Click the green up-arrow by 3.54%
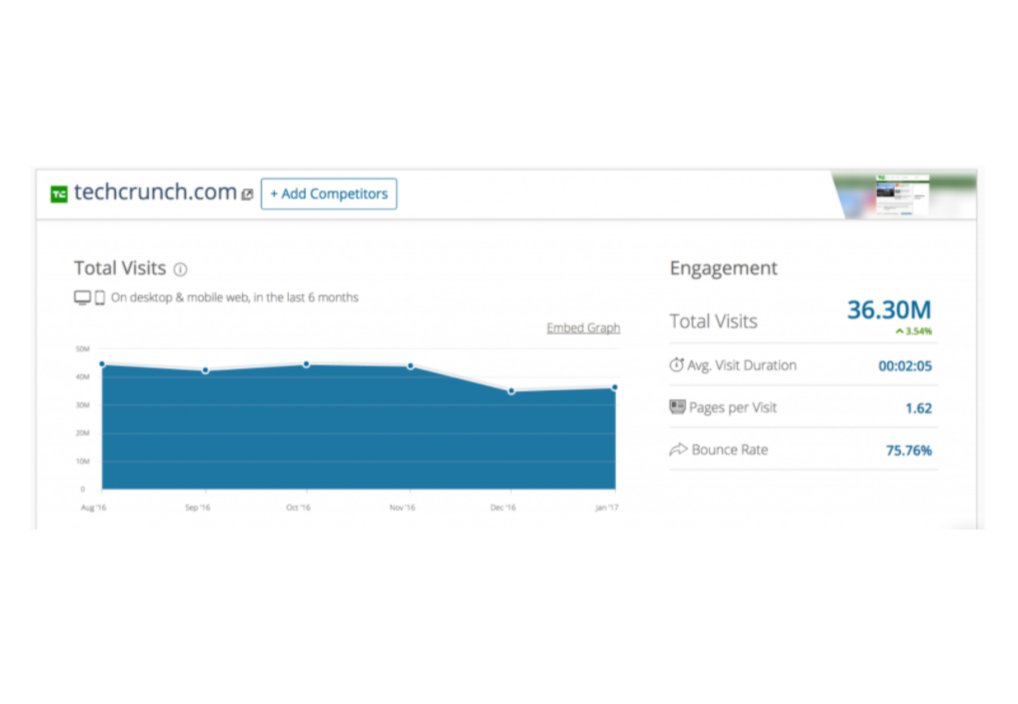The image size is (1018, 704). (899, 331)
